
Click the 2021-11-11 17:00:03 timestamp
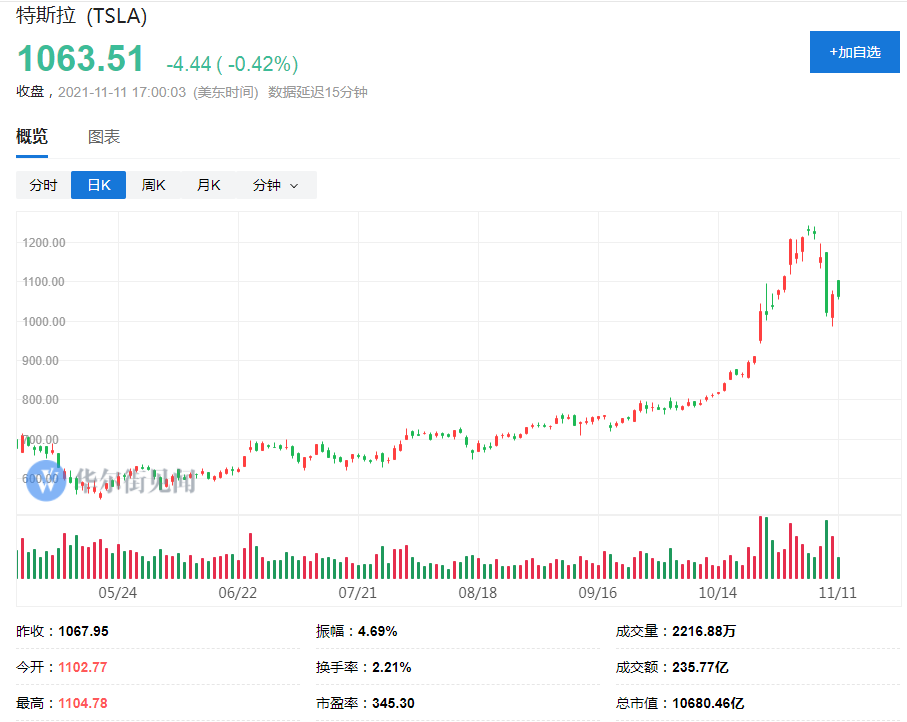[122, 93]
